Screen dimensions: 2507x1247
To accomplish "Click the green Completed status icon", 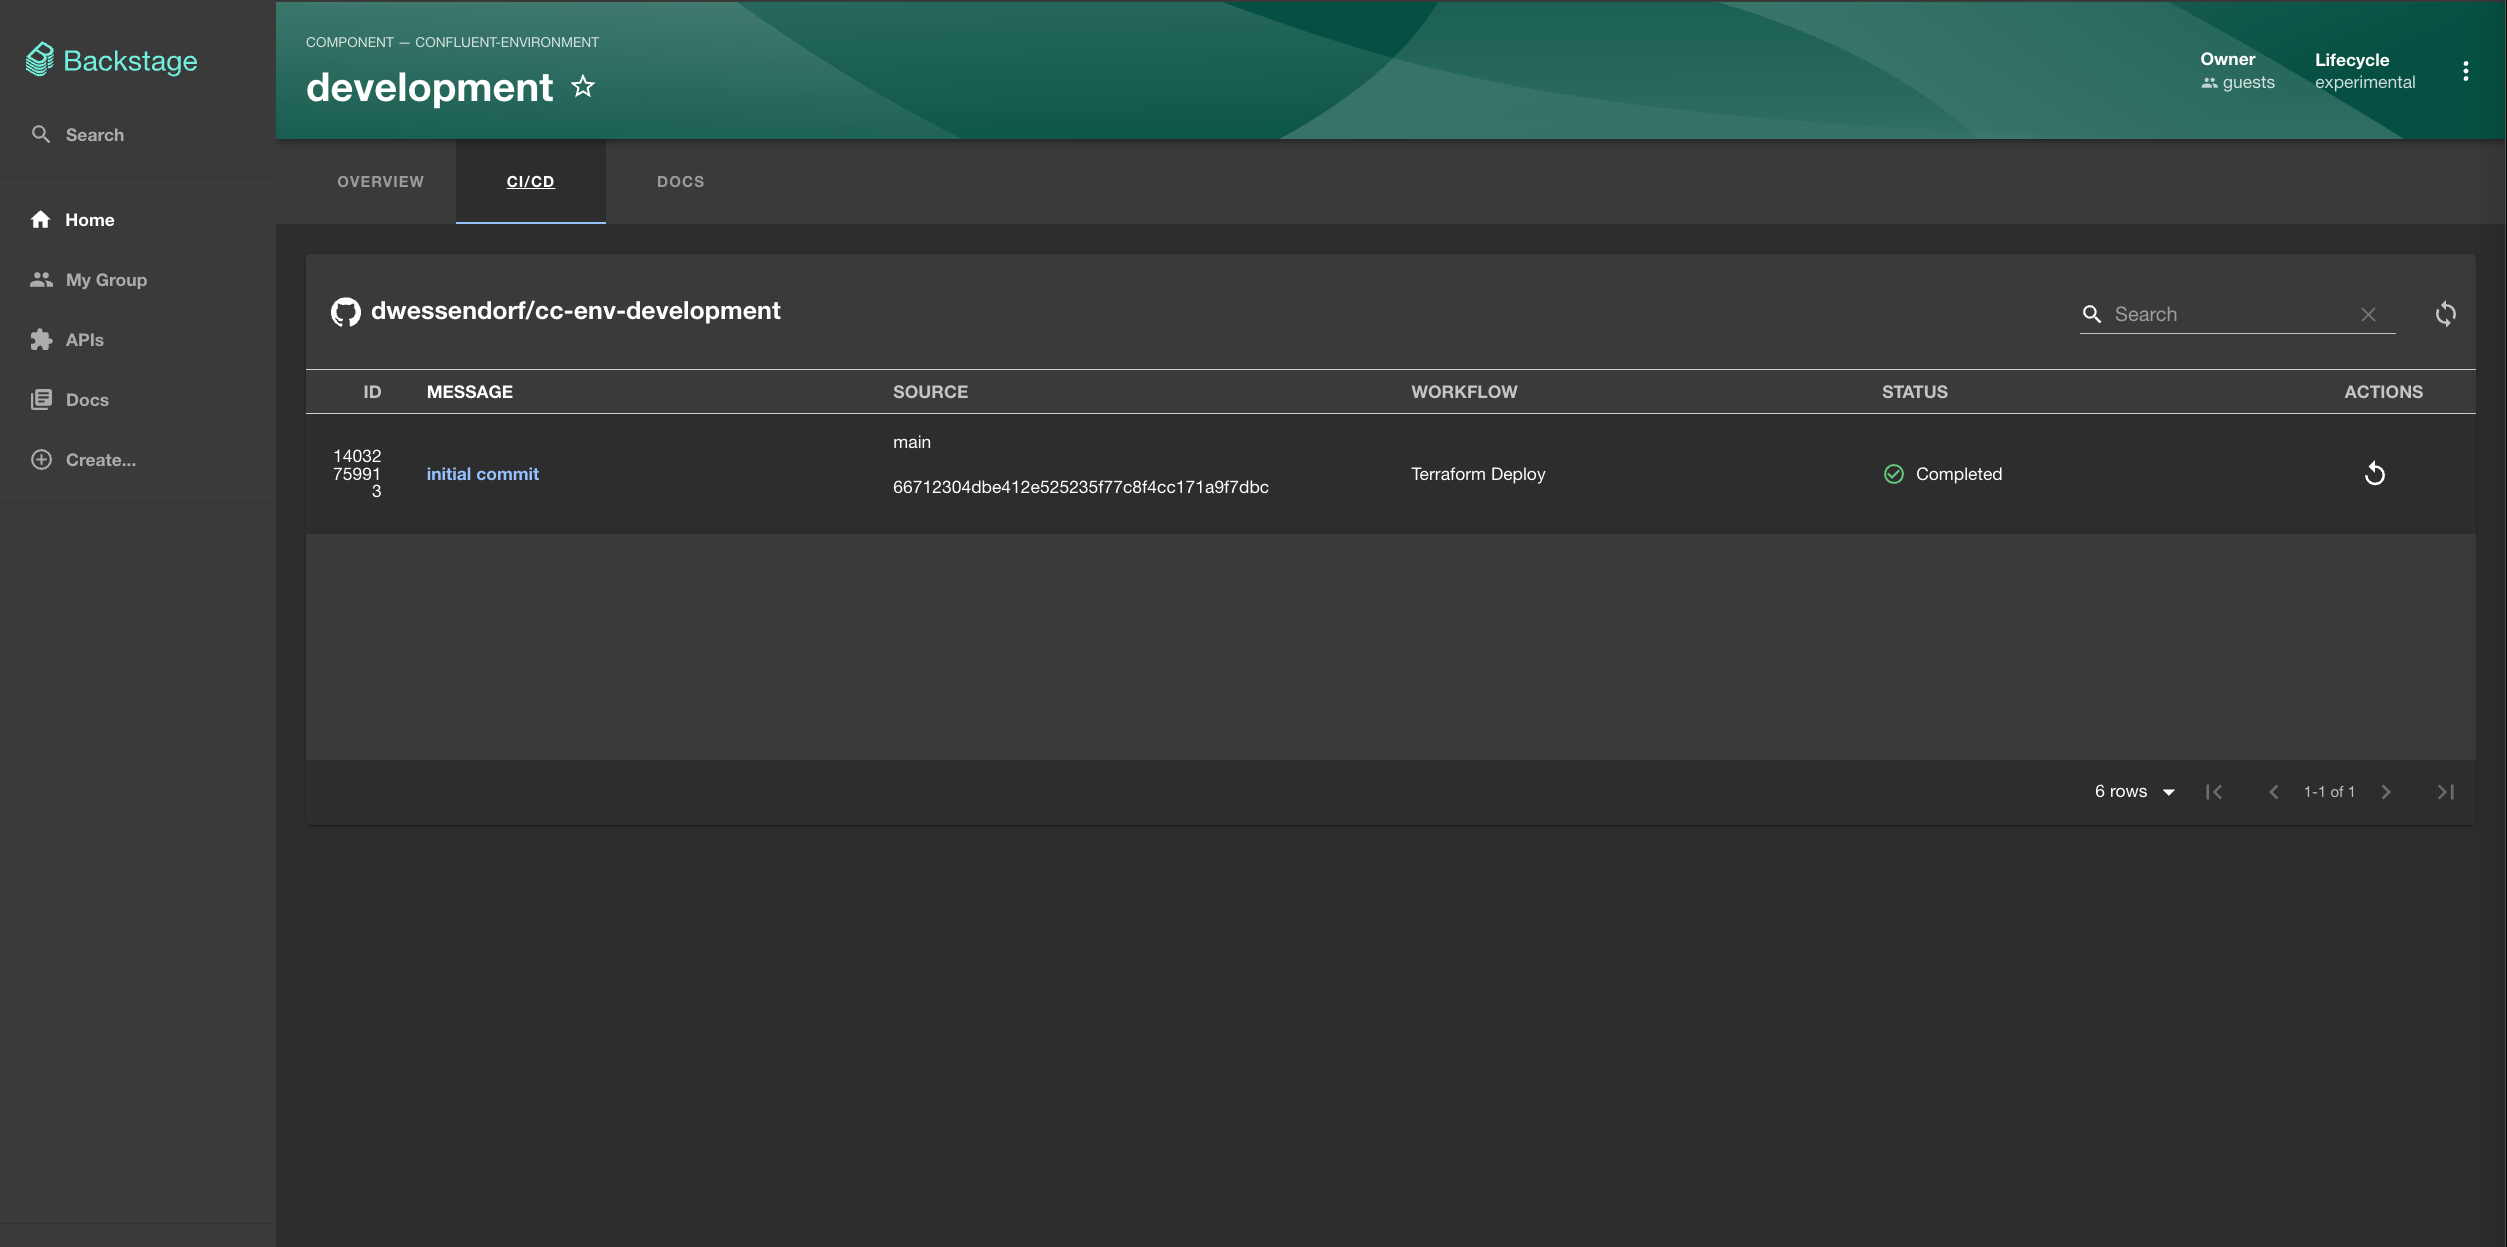I will pos(1893,474).
